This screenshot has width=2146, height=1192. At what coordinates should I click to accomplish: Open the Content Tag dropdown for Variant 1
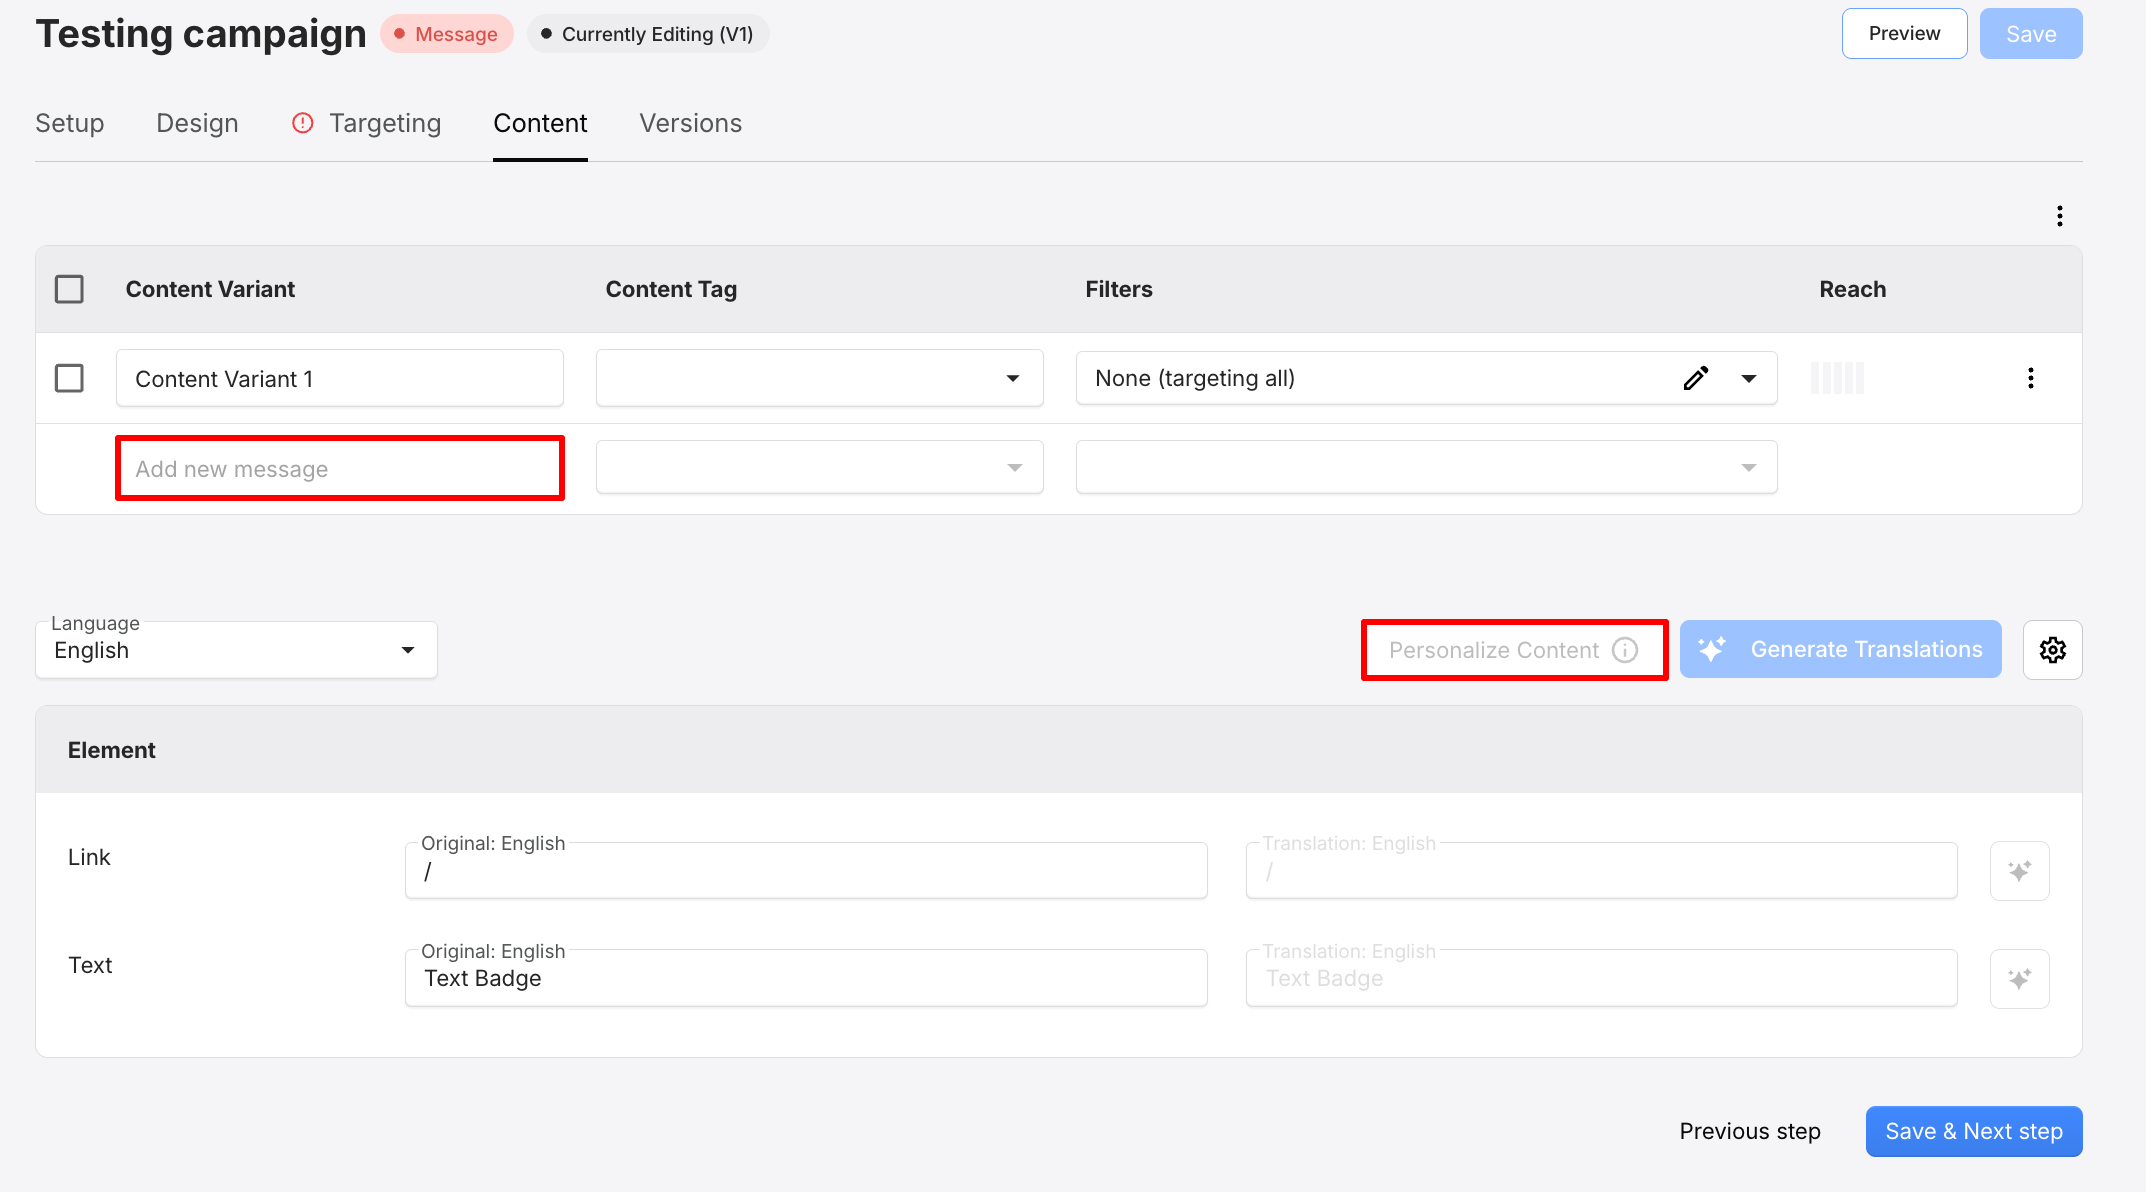1013,378
